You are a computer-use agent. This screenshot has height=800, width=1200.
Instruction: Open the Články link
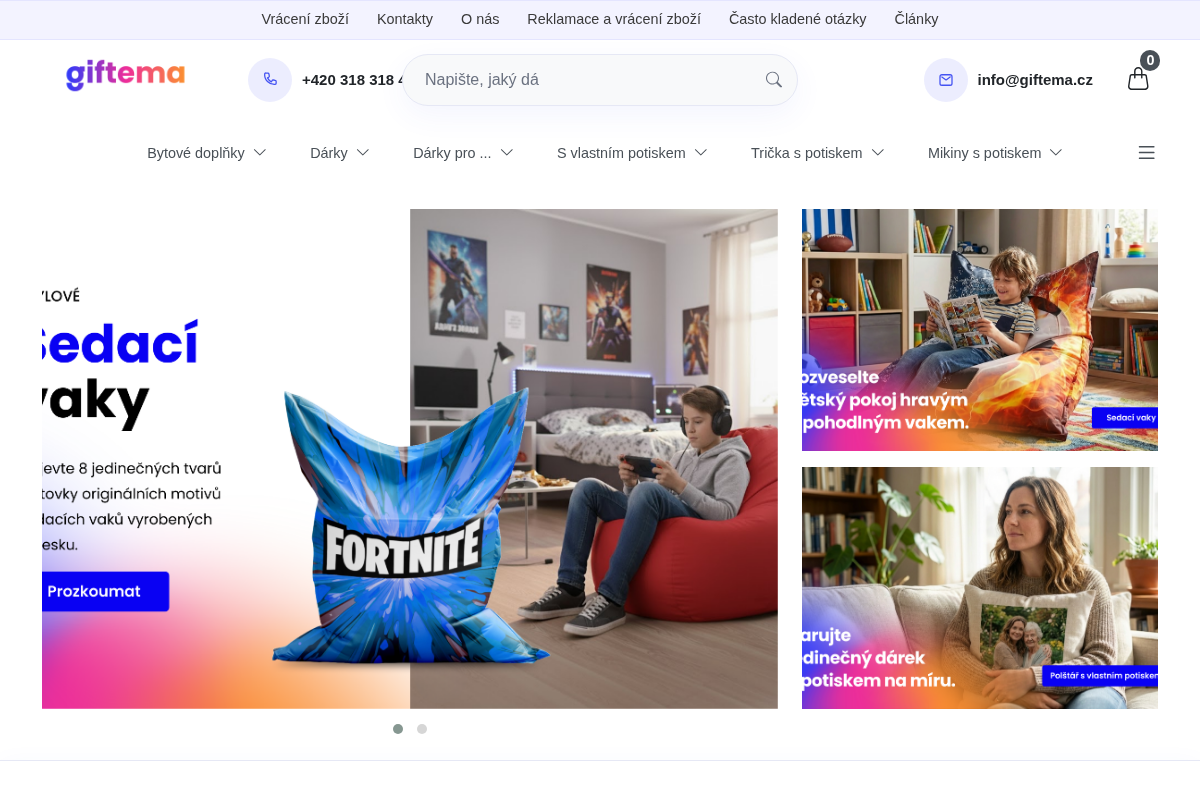(917, 19)
